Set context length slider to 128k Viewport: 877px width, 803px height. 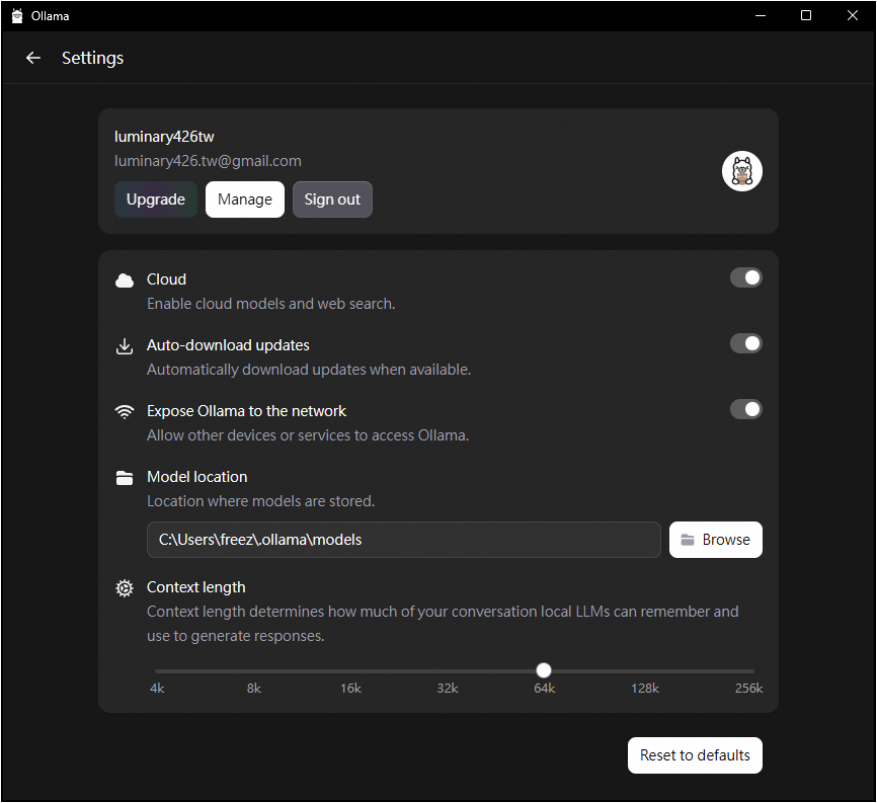coord(645,671)
